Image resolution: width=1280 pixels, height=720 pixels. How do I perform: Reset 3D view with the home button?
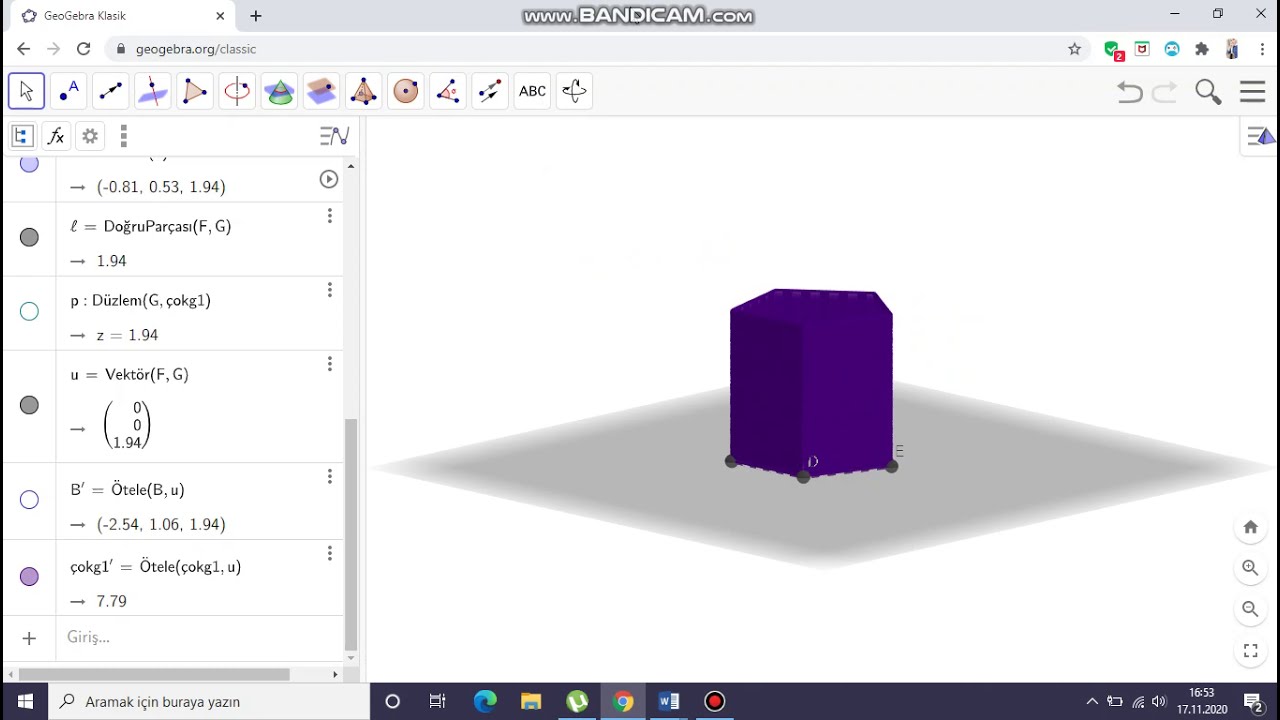(1250, 527)
